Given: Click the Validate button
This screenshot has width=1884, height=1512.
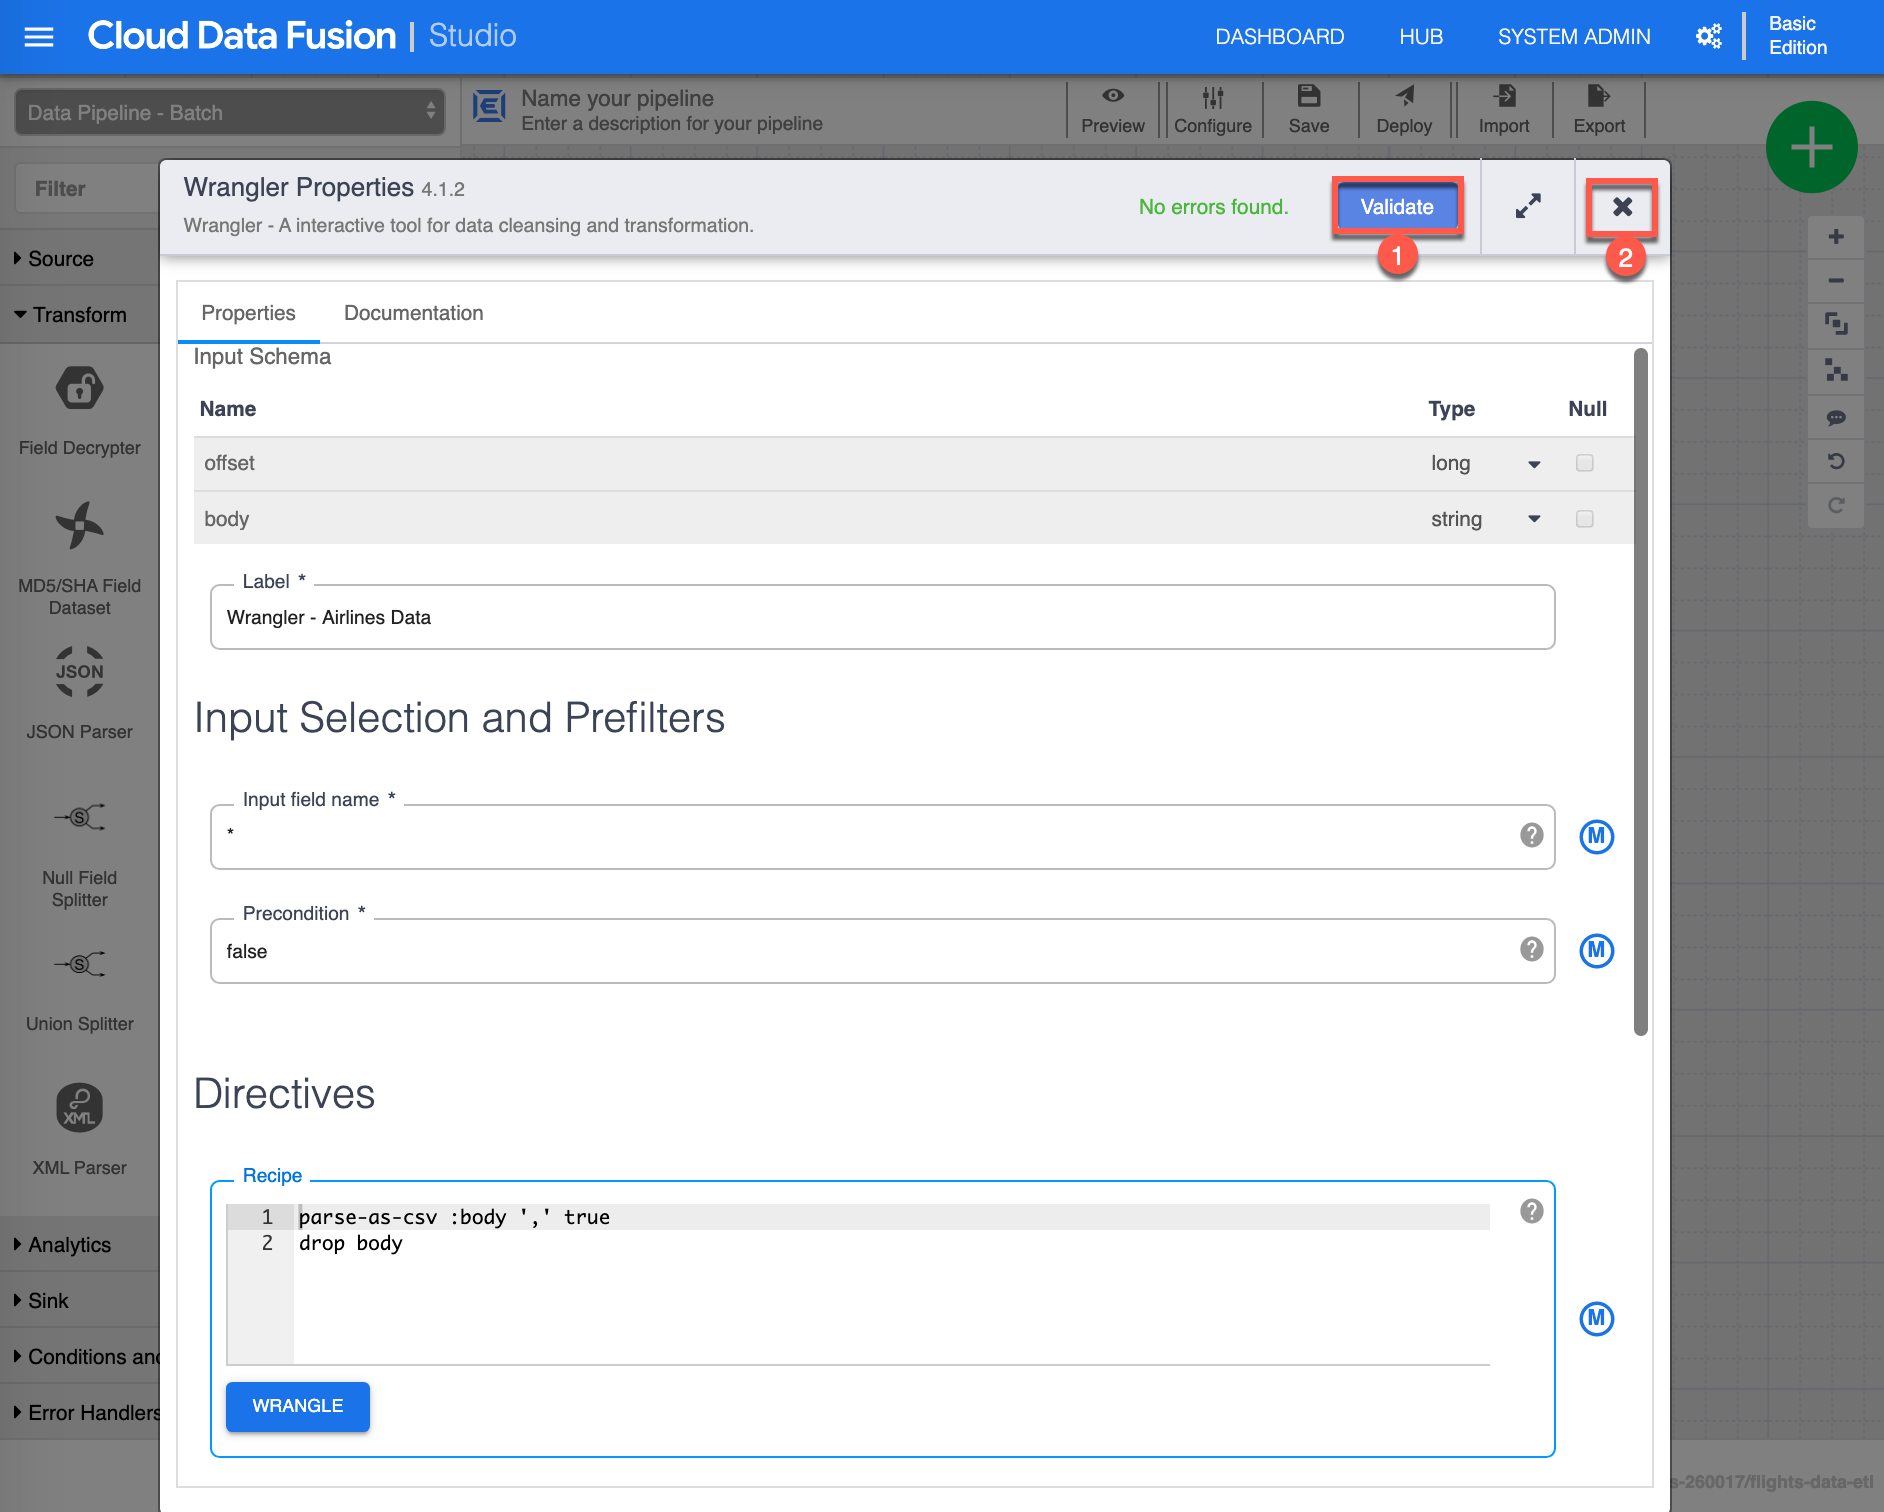Looking at the screenshot, I should pos(1396,207).
